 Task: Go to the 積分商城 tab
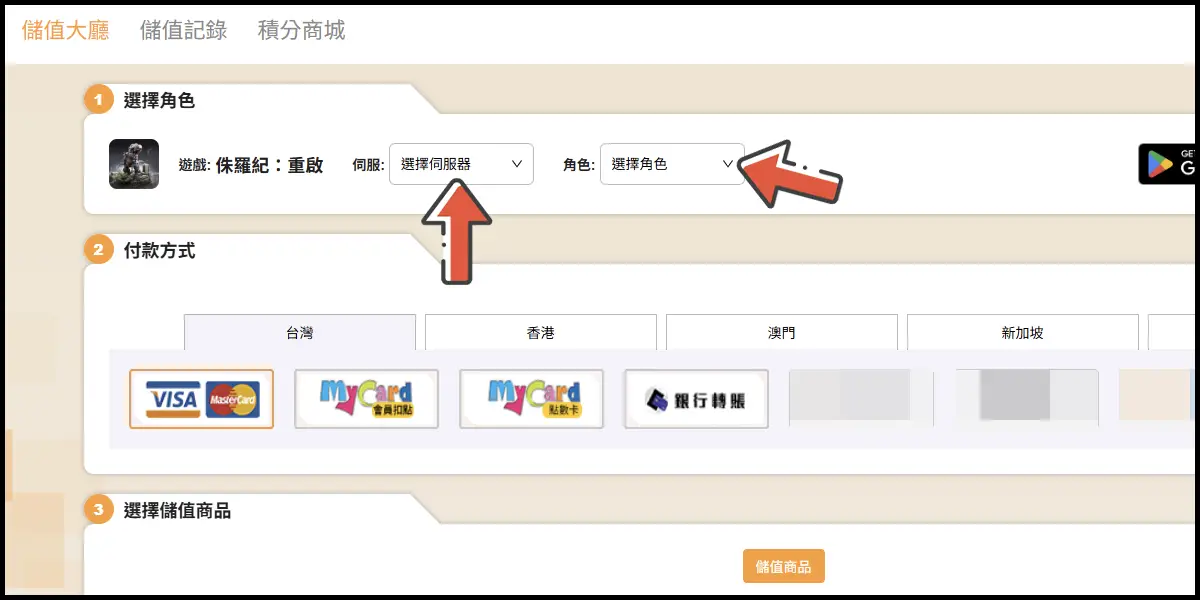pyautogui.click(x=301, y=30)
